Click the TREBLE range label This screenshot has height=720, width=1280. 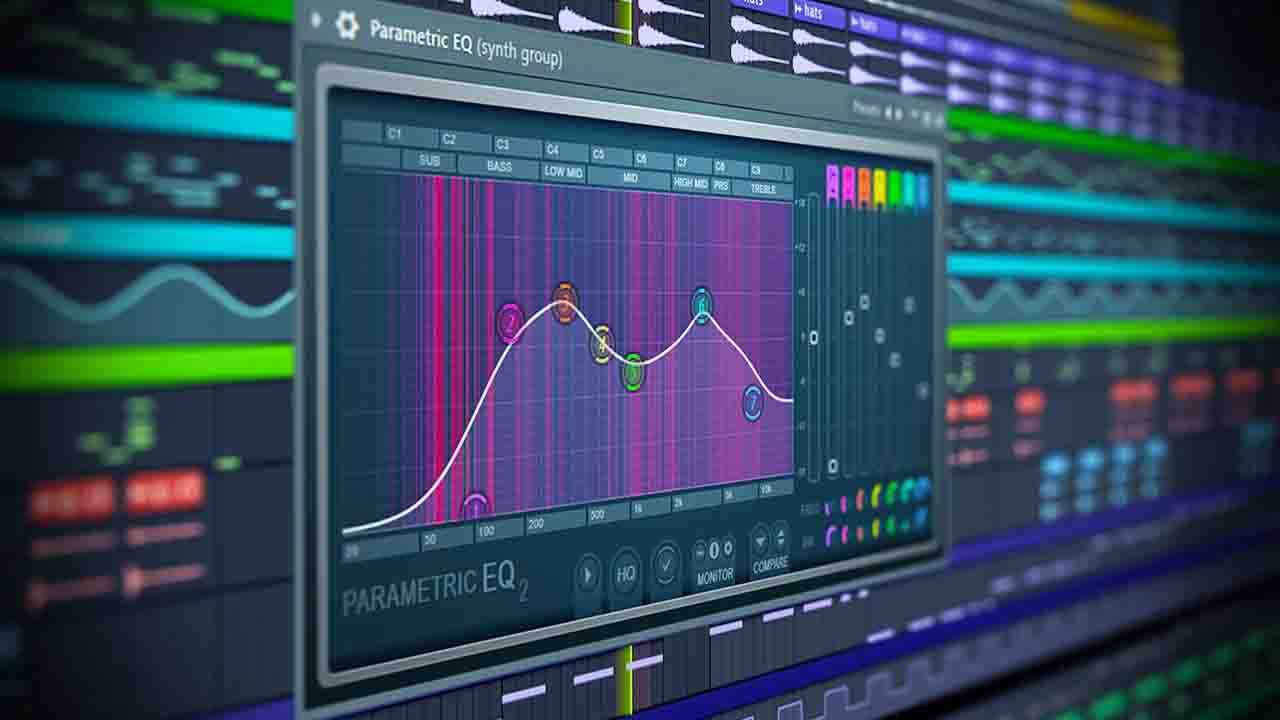pos(761,188)
